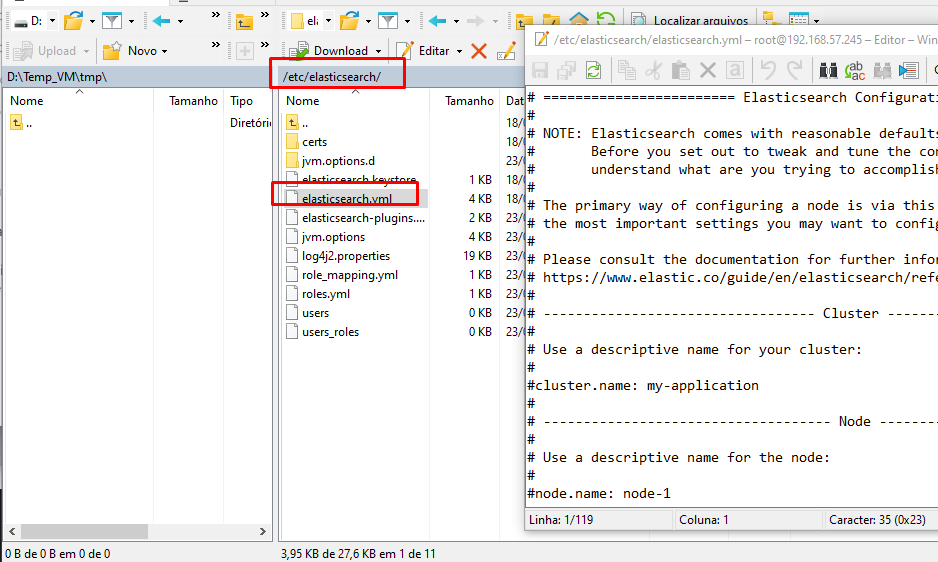
Task: Click the home directory icon in remote toolbar
Action: 578,20
